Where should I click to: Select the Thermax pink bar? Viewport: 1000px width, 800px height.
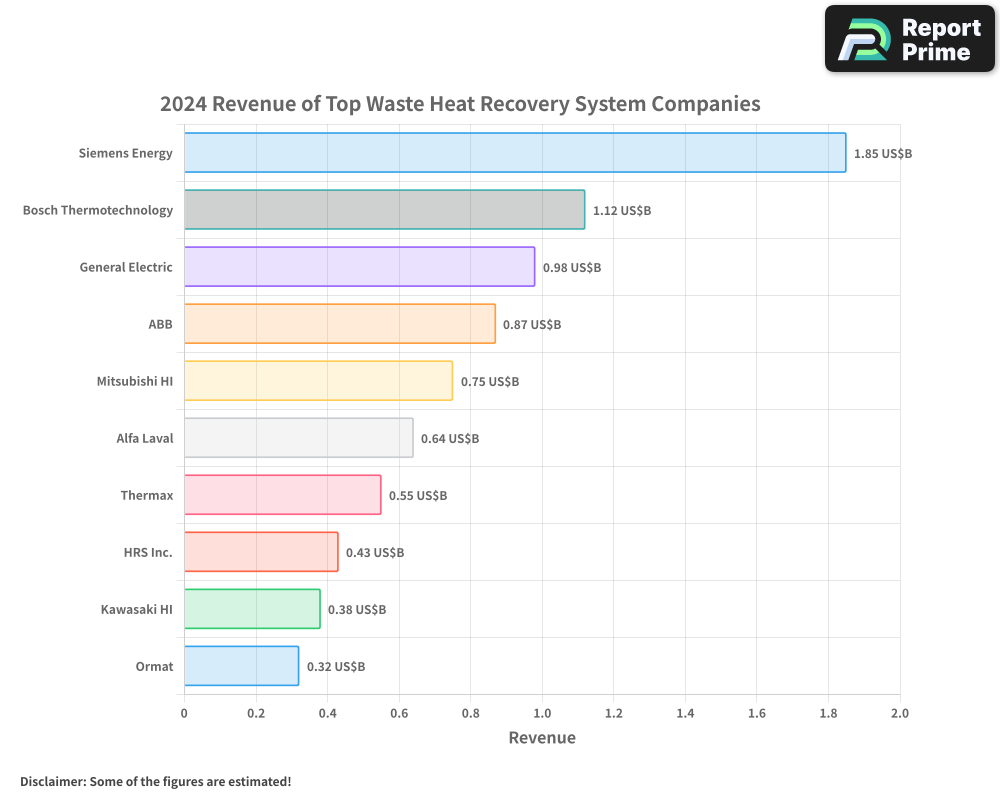(x=280, y=495)
